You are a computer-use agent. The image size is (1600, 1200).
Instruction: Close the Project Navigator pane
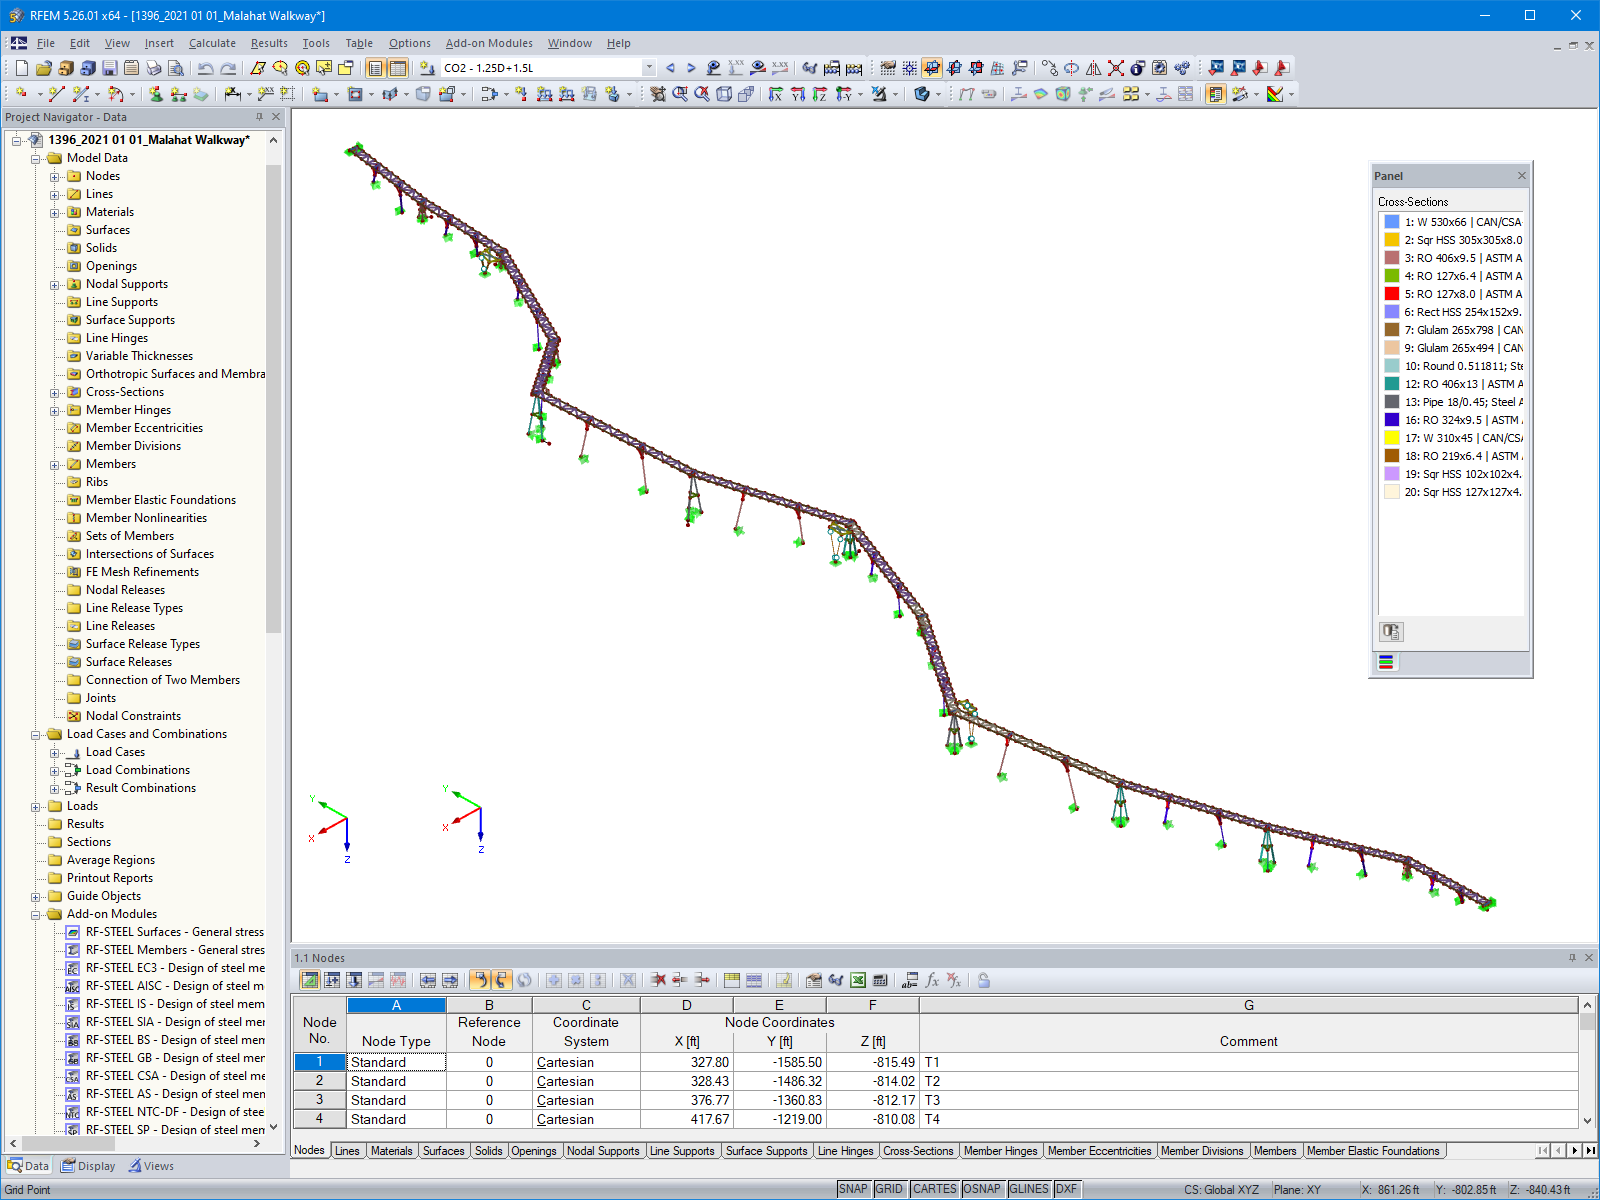click(x=277, y=117)
